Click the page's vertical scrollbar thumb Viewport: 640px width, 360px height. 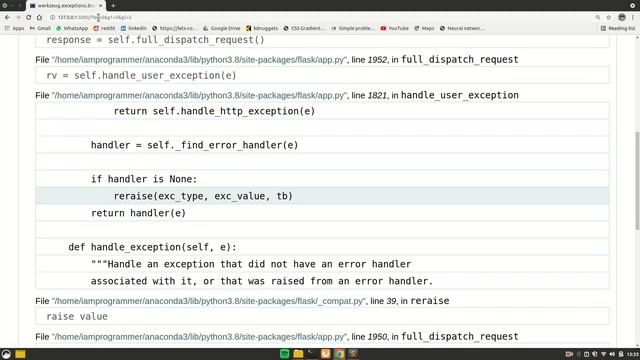click(637, 181)
